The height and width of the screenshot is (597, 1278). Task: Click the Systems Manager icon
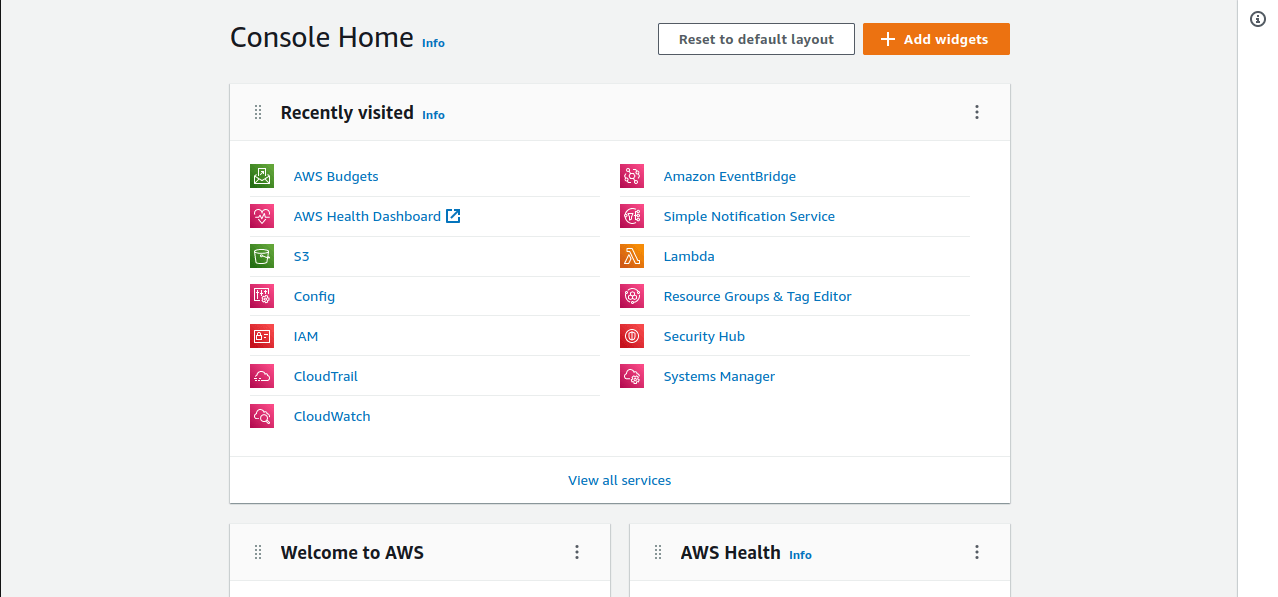632,376
